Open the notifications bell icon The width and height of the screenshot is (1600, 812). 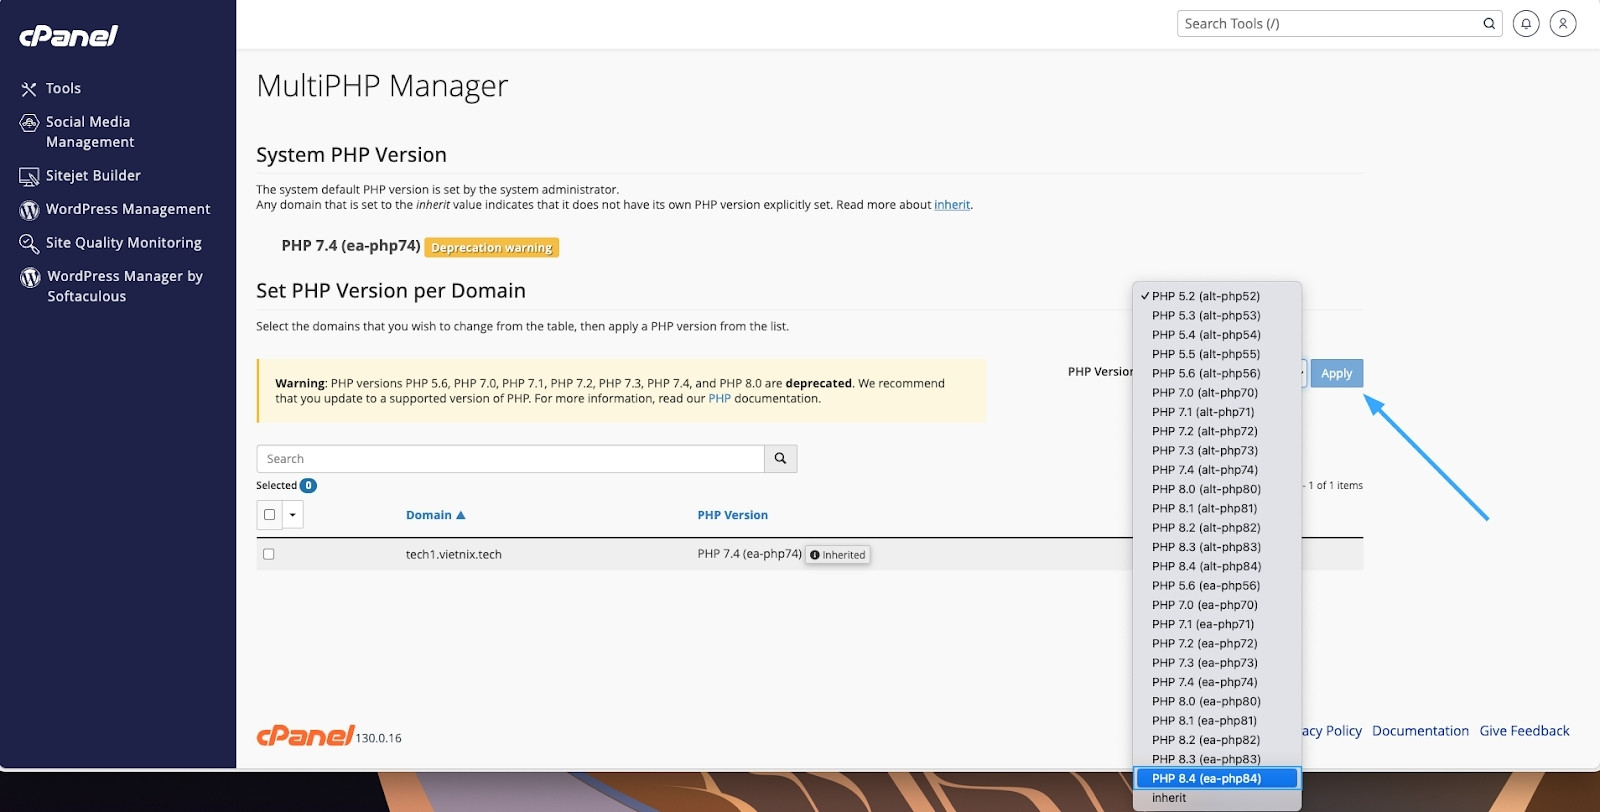pyautogui.click(x=1526, y=24)
